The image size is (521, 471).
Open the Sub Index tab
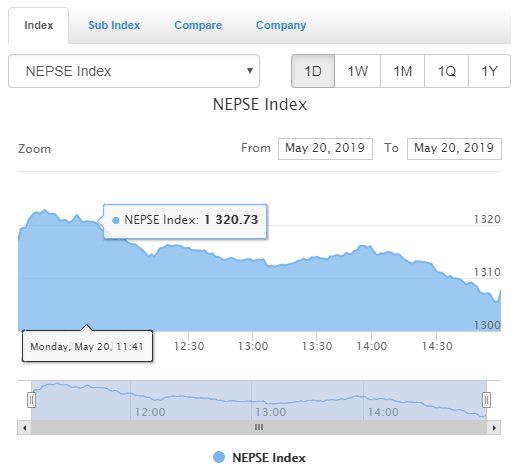click(114, 26)
